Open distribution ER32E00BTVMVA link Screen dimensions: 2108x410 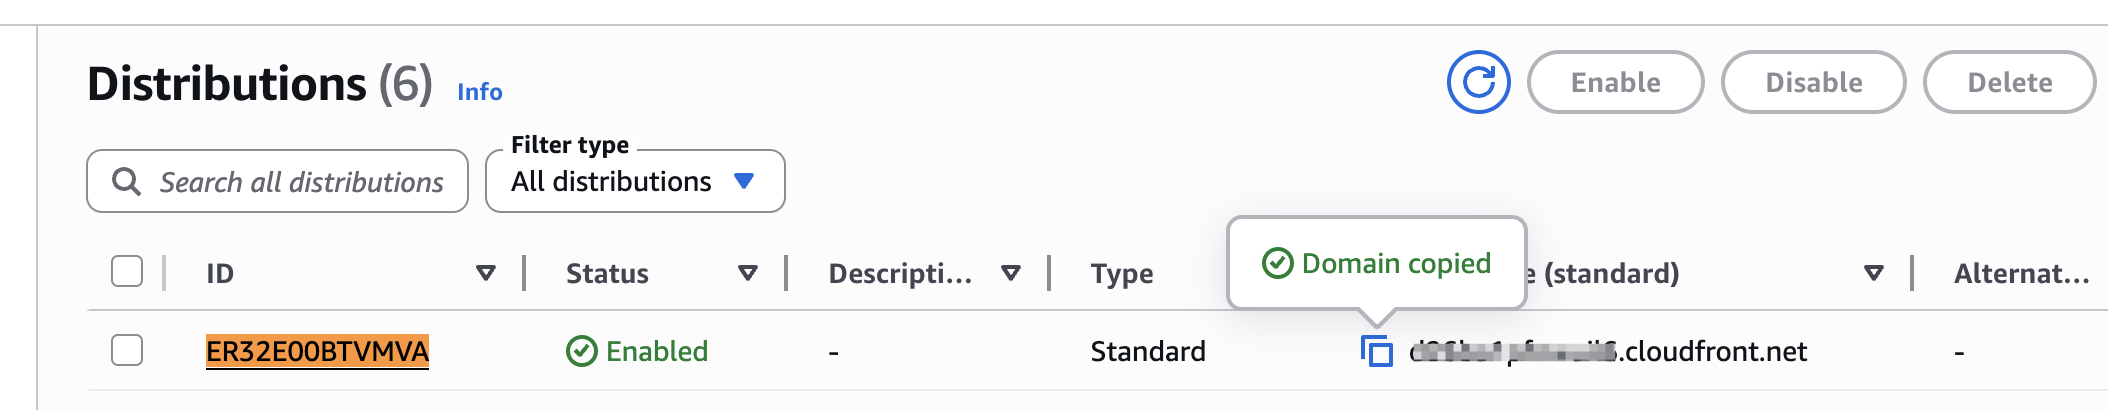pos(317,351)
